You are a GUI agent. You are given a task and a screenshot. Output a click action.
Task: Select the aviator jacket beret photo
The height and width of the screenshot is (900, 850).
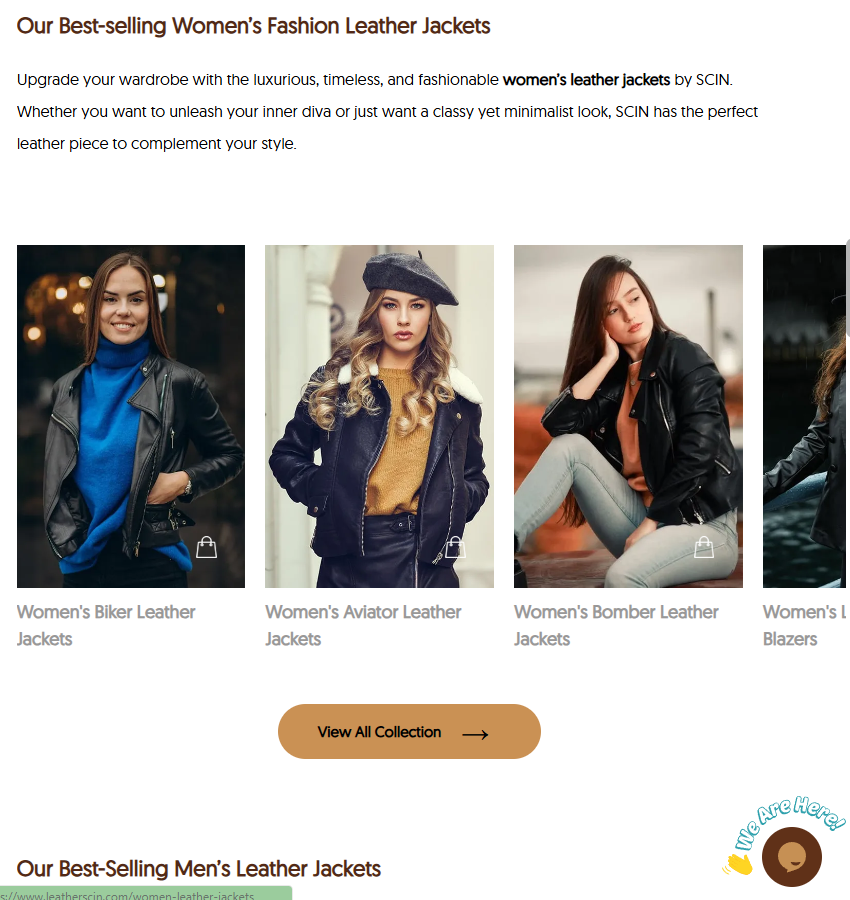[379, 416]
